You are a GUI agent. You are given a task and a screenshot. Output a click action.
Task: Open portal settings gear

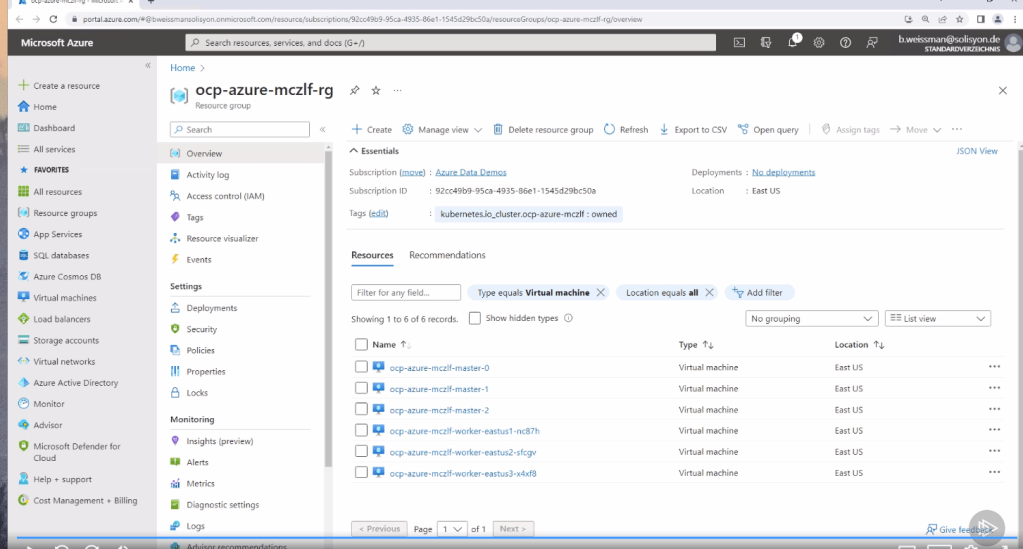click(819, 42)
